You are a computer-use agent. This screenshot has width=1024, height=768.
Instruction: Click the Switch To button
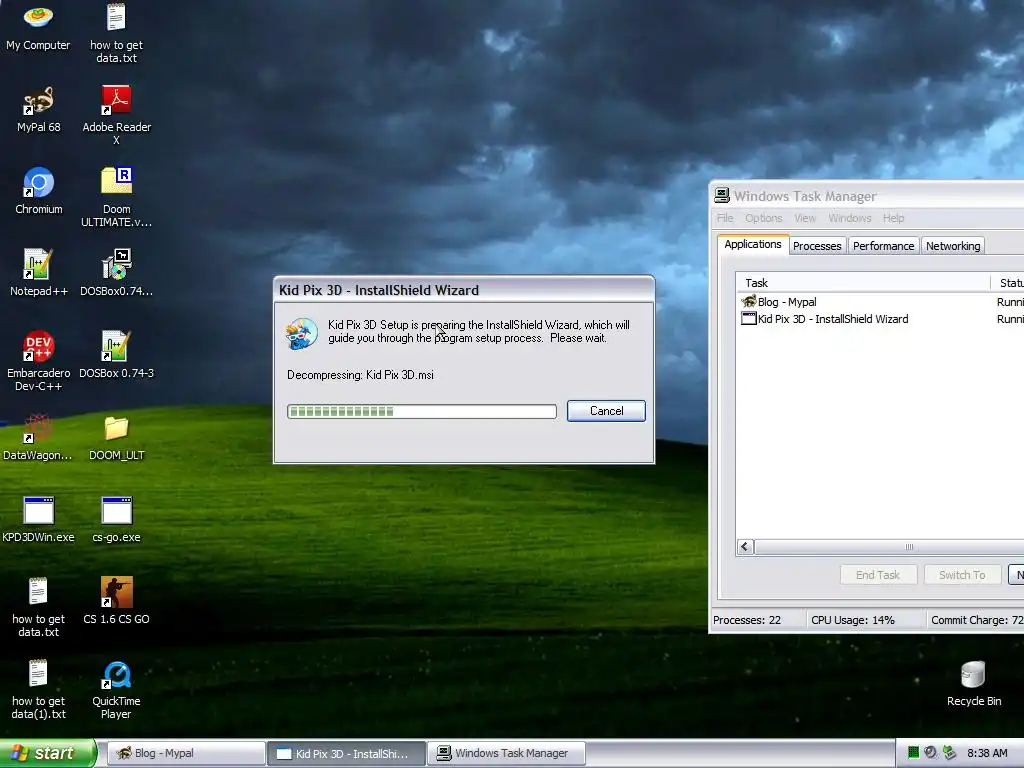[x=962, y=575]
